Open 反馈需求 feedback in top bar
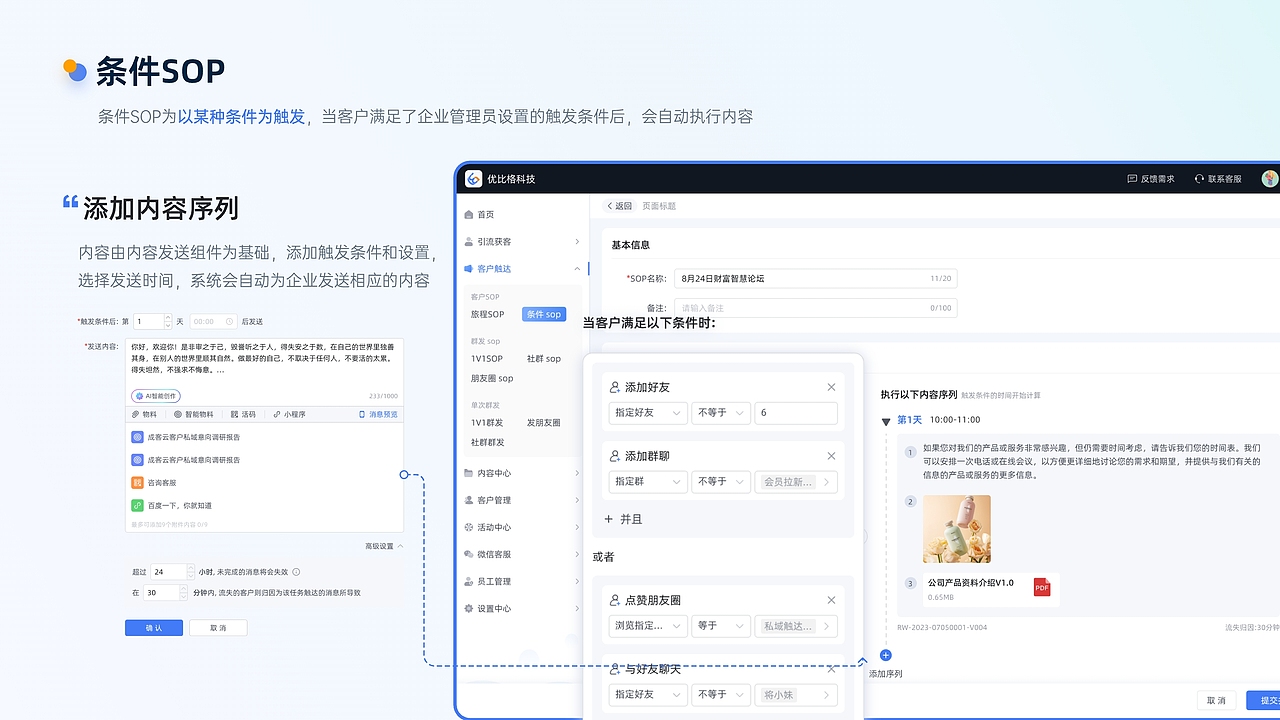 [x=1151, y=179]
